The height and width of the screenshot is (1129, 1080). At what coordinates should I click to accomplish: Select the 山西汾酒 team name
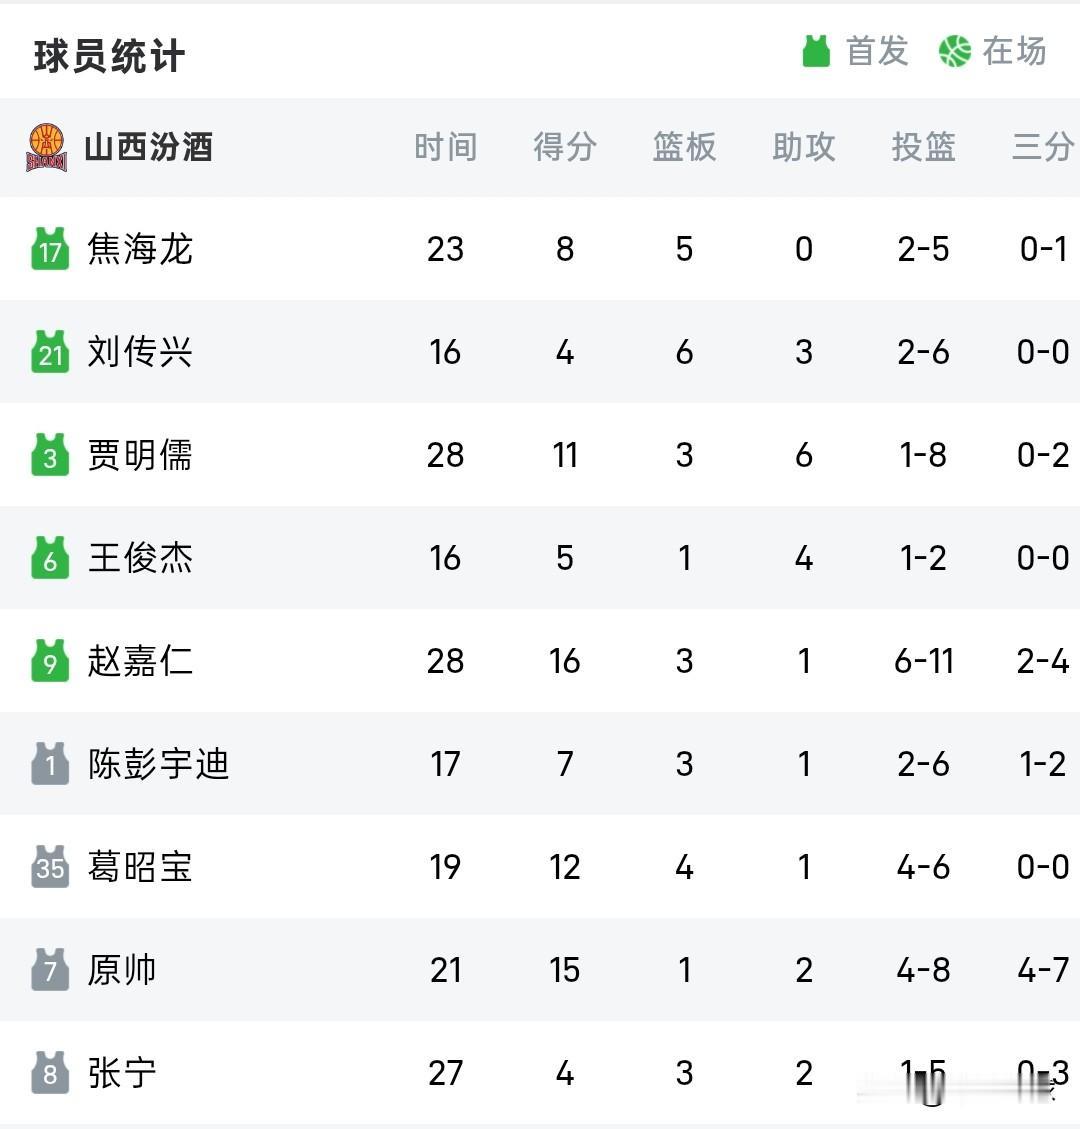[x=148, y=148]
